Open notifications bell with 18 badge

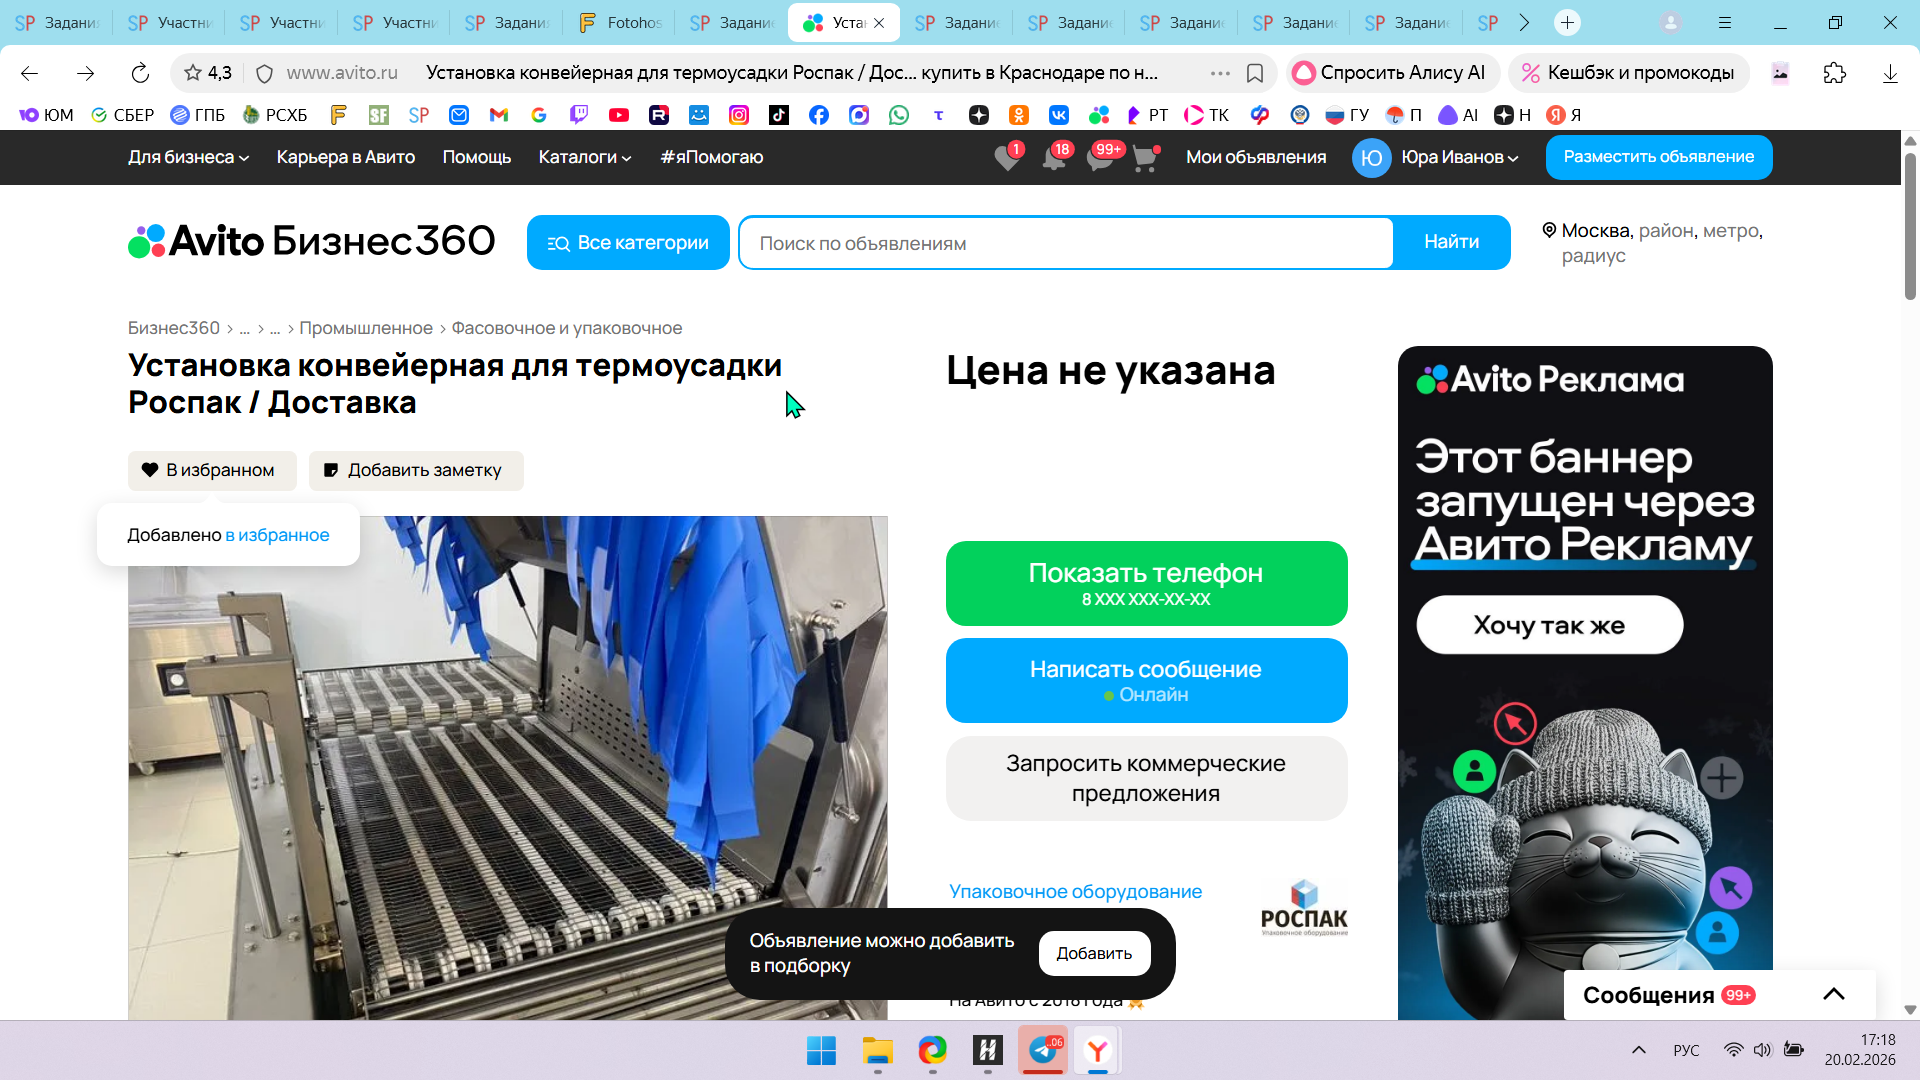pyautogui.click(x=1053, y=158)
